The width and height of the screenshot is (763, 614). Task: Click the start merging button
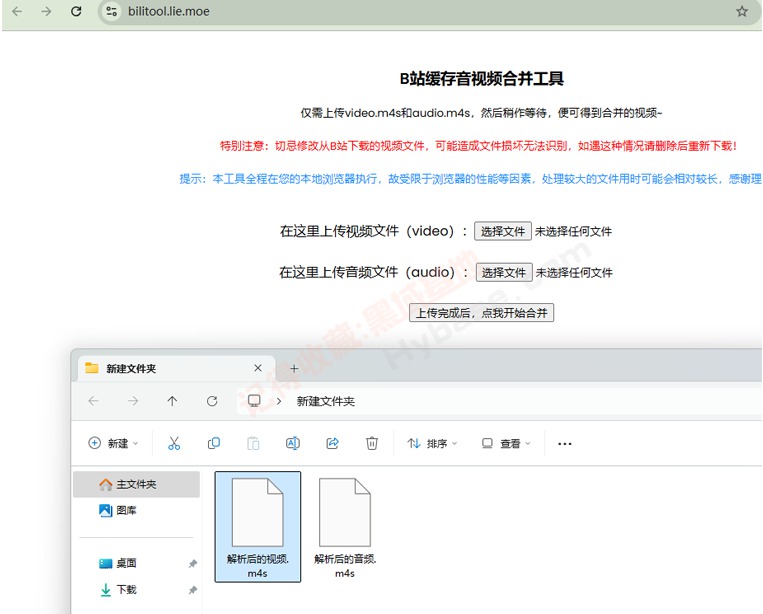[x=481, y=313]
